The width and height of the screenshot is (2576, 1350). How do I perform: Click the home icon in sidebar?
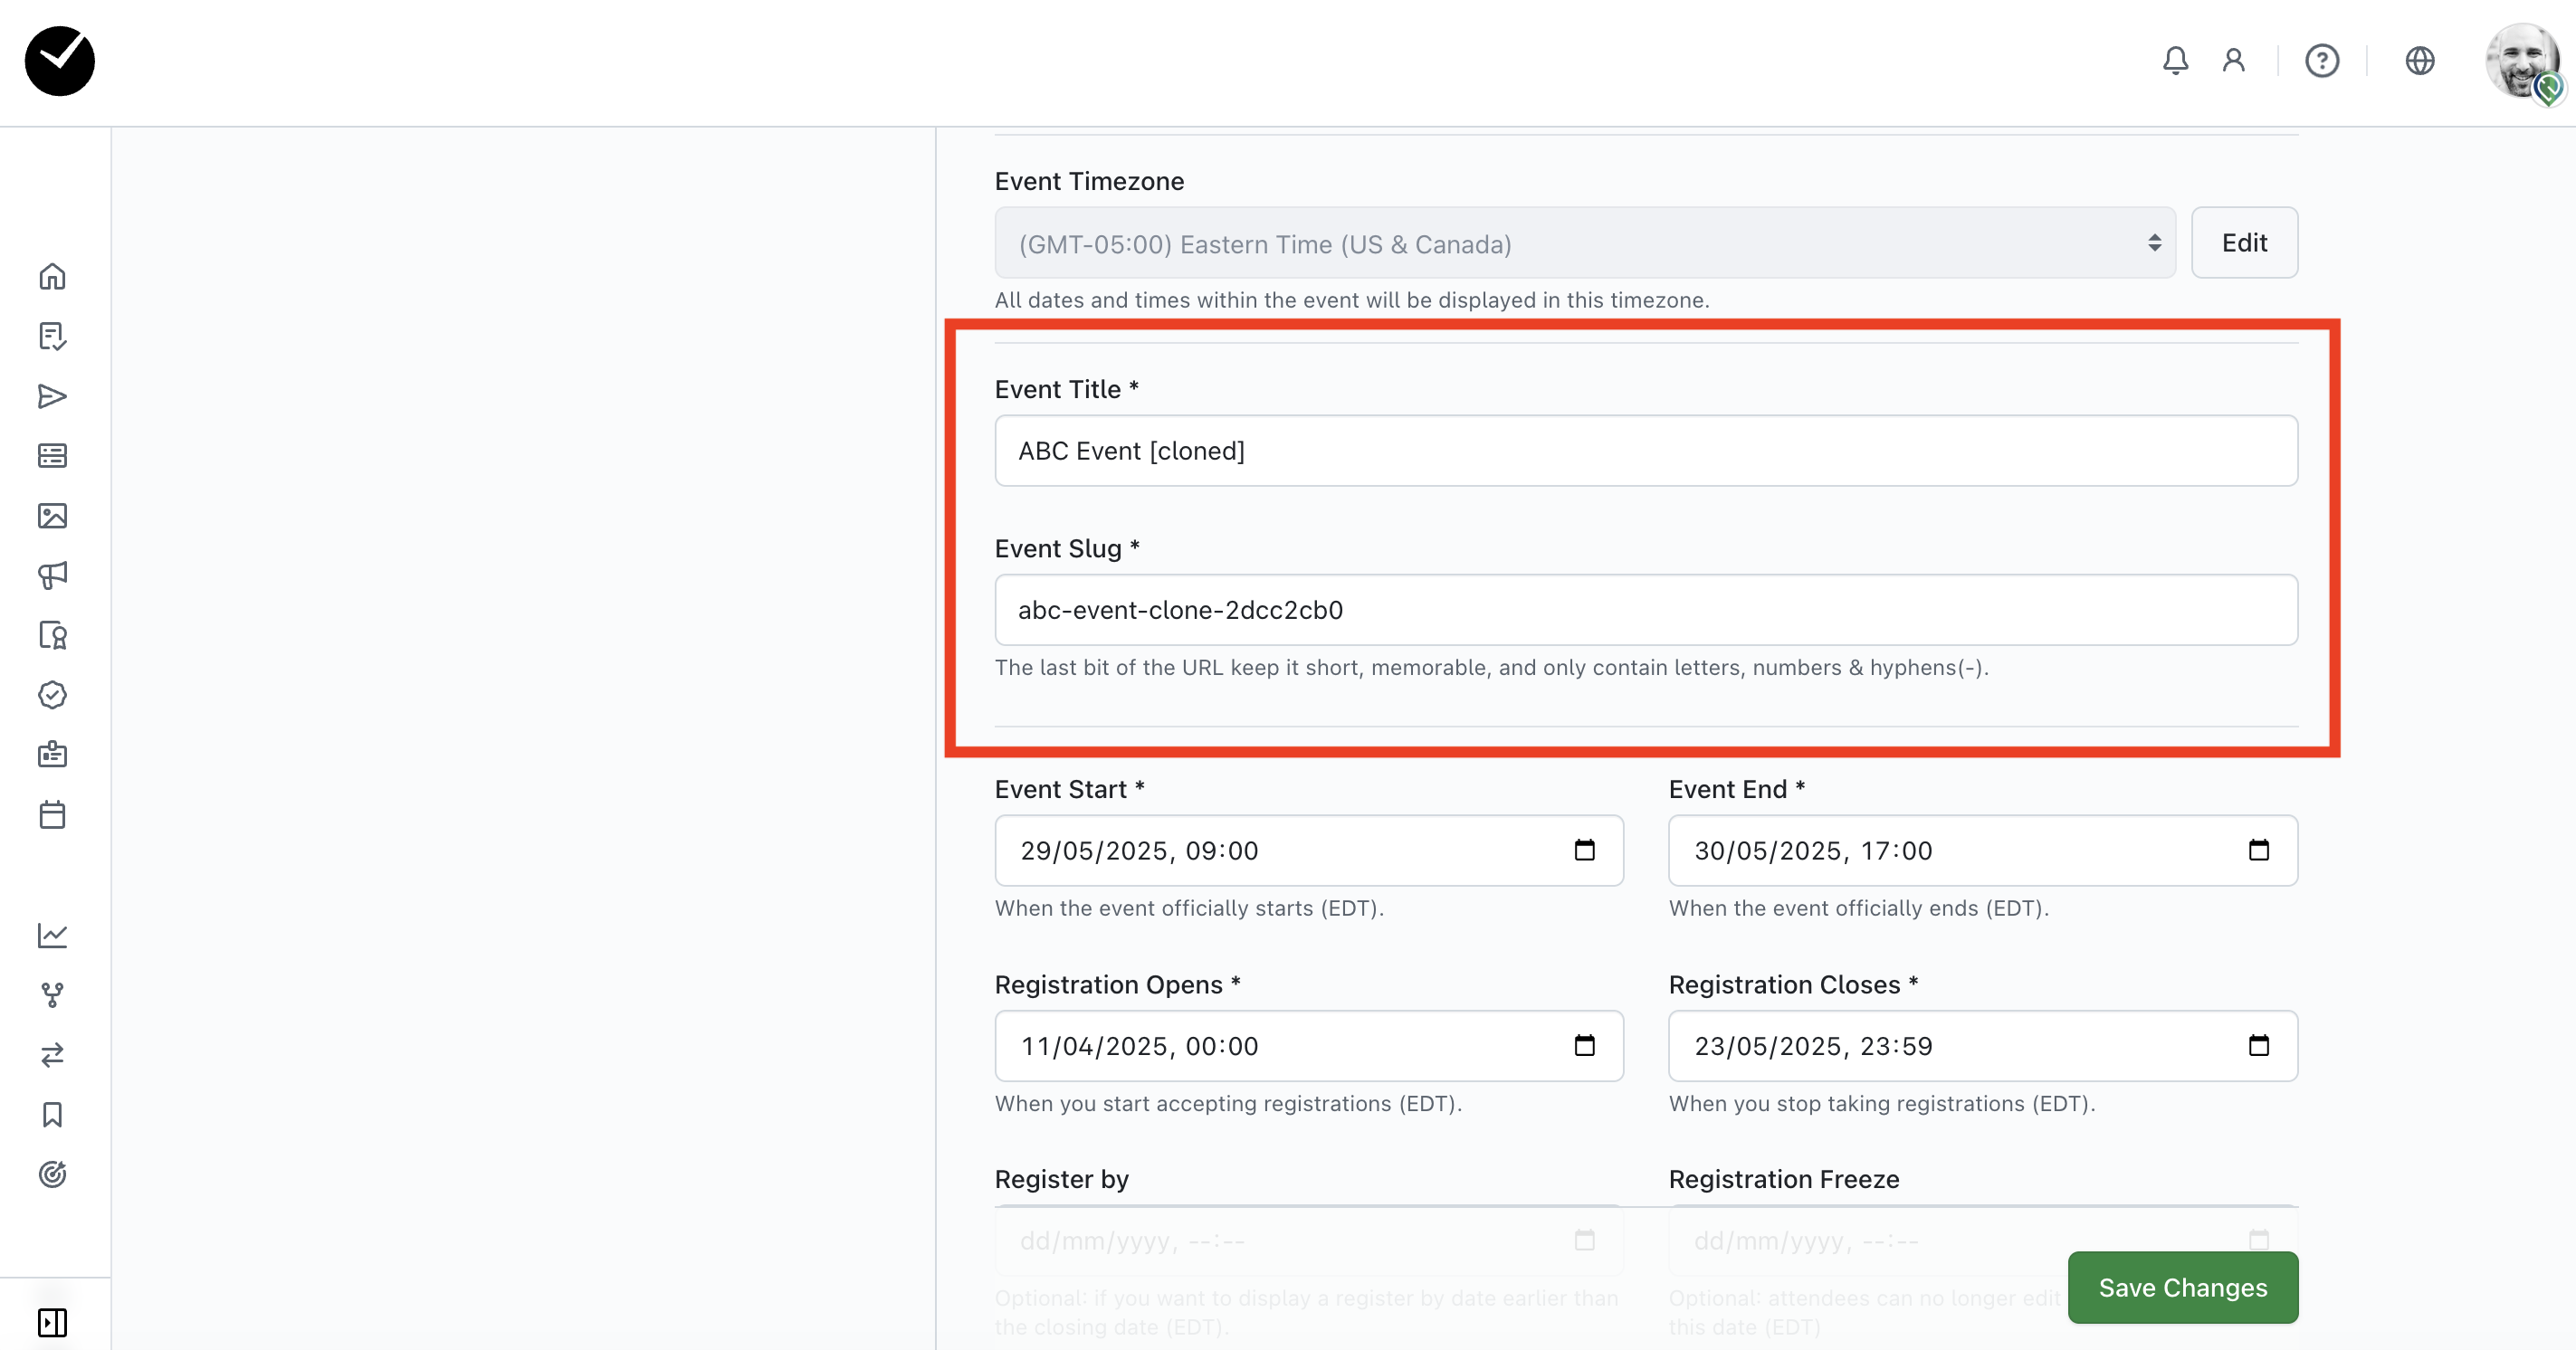52,276
